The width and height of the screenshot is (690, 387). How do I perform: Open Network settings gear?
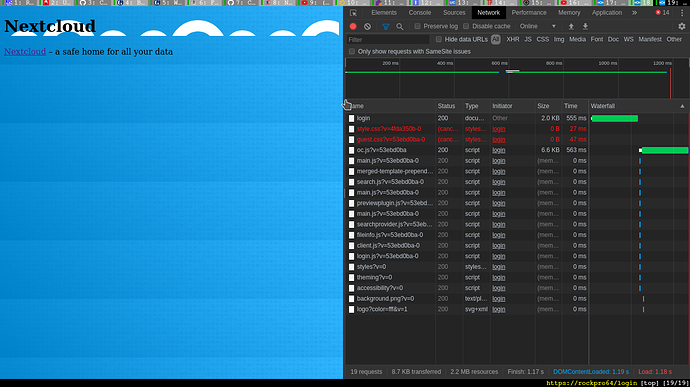(x=682, y=26)
